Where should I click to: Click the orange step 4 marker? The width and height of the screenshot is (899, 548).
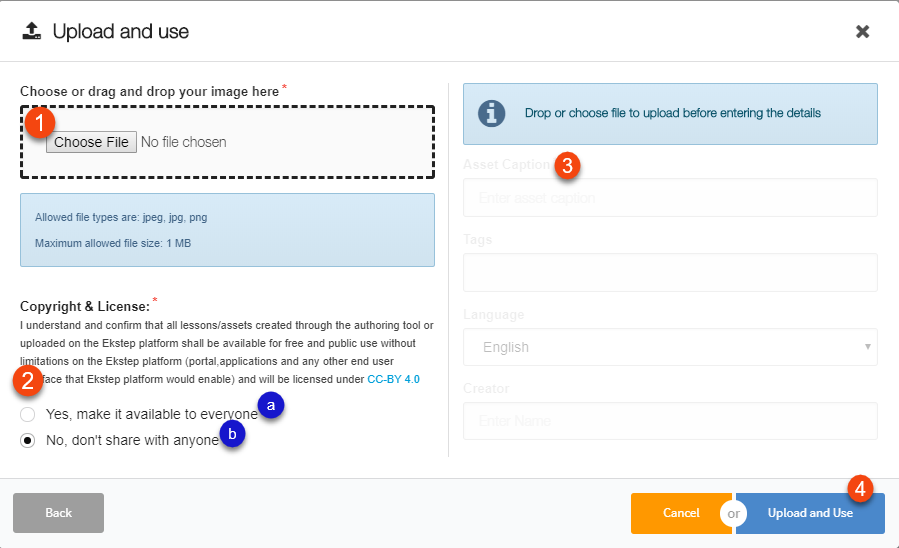860,488
